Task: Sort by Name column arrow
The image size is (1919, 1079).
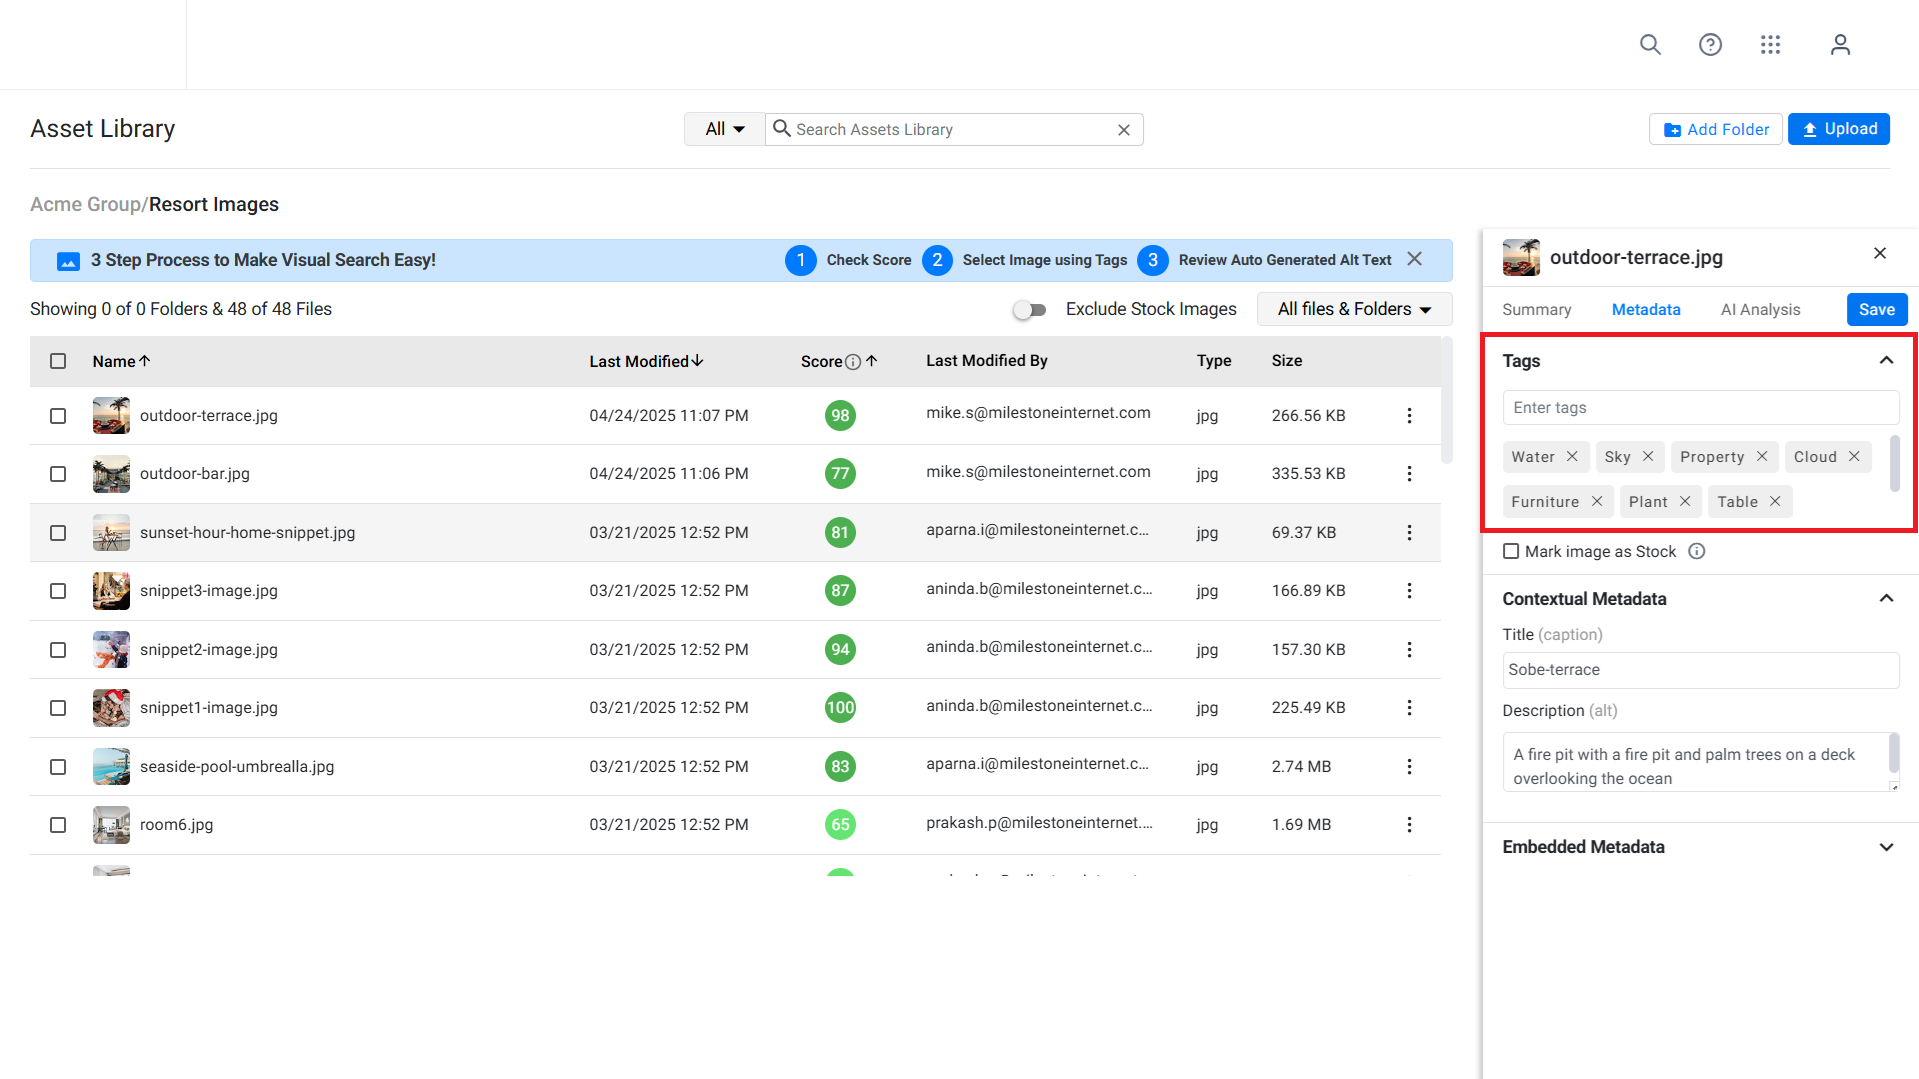Action: pyautogui.click(x=145, y=361)
